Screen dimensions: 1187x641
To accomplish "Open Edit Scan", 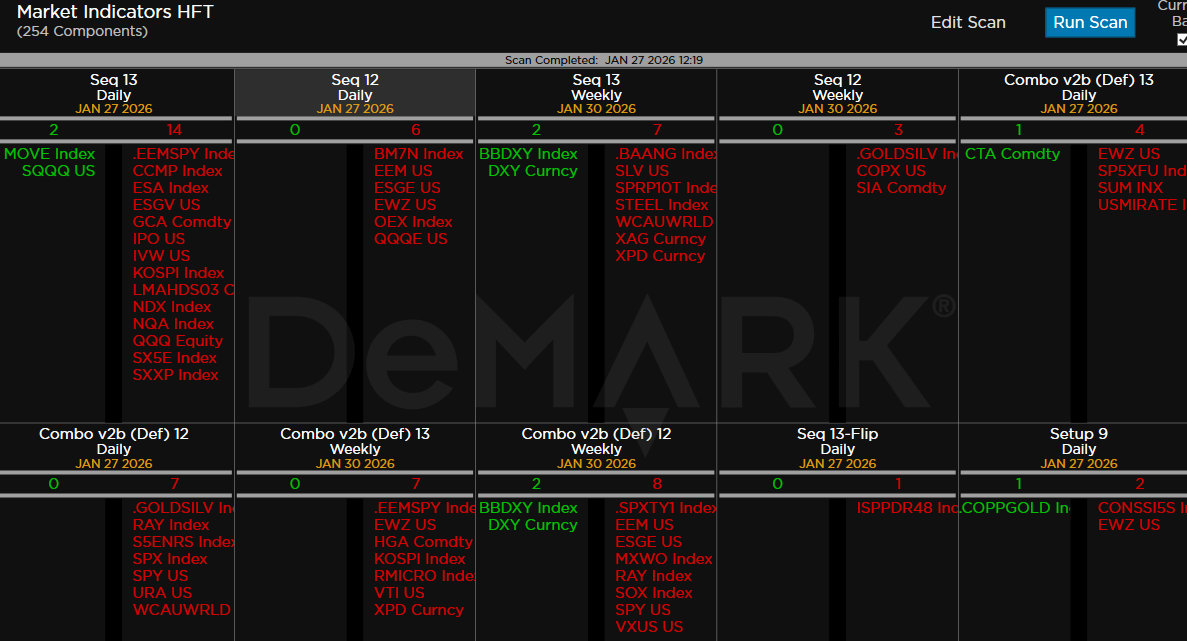I will pos(968,22).
